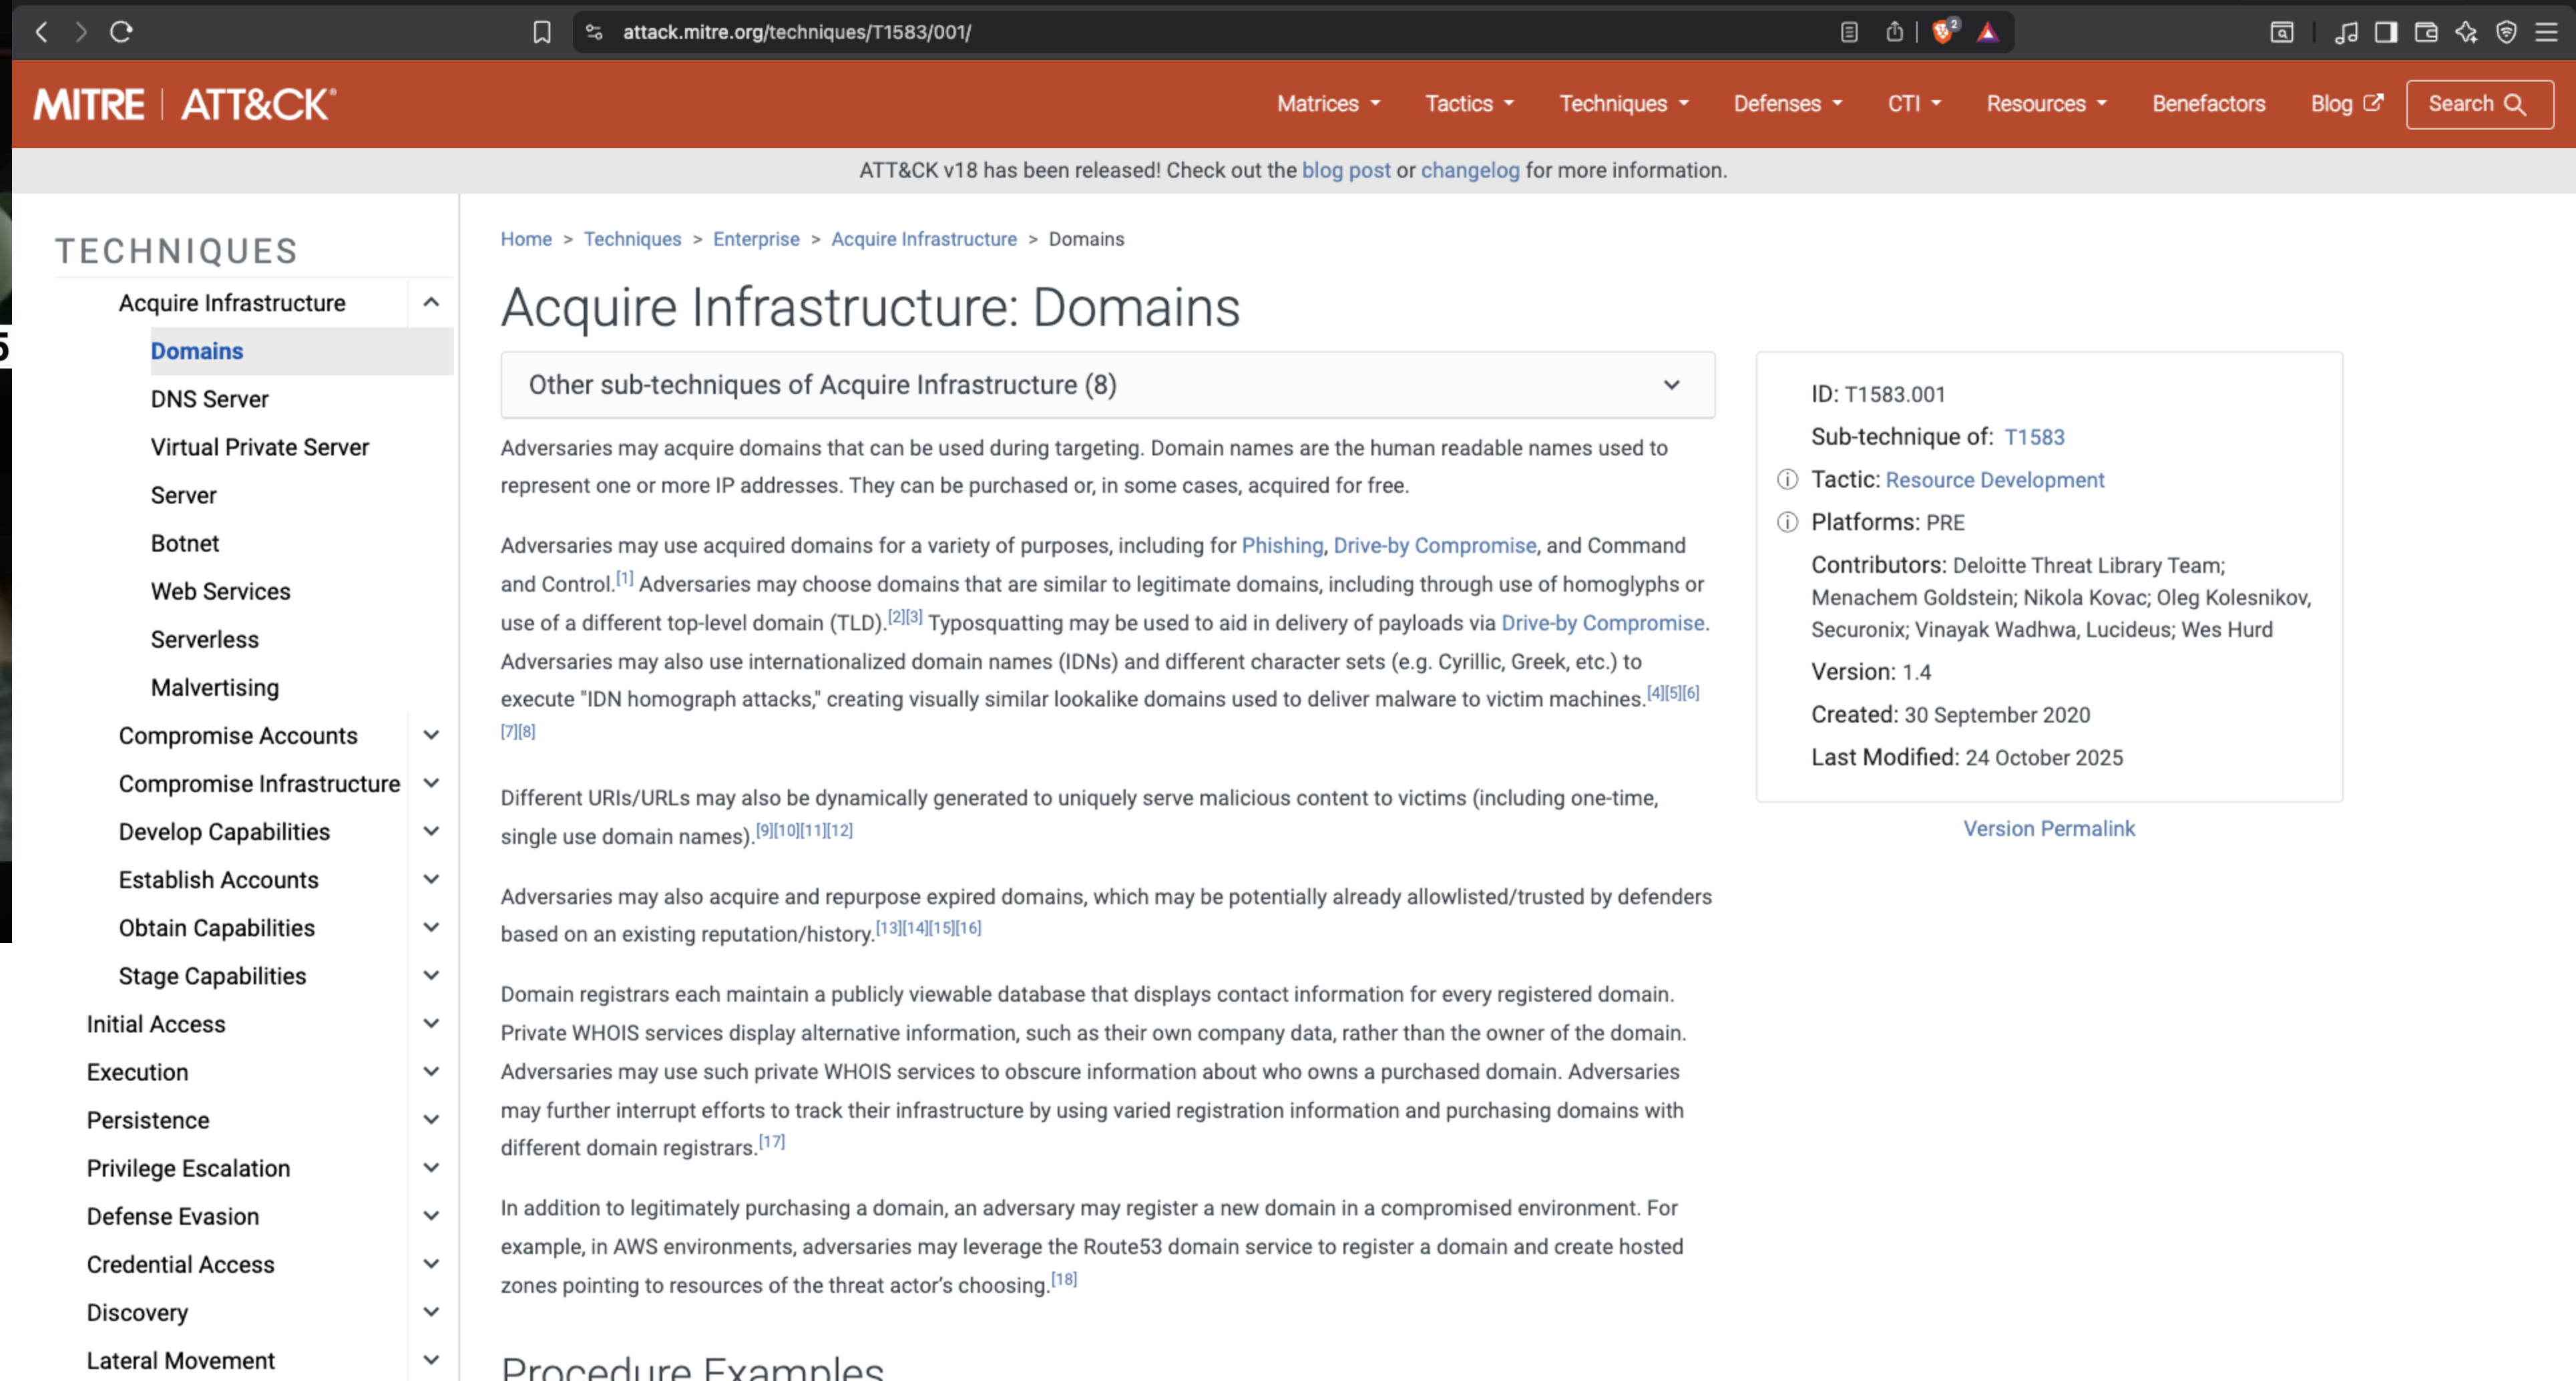Open reader mode icon in the address bar
2576x1381 pixels.
tap(1849, 32)
